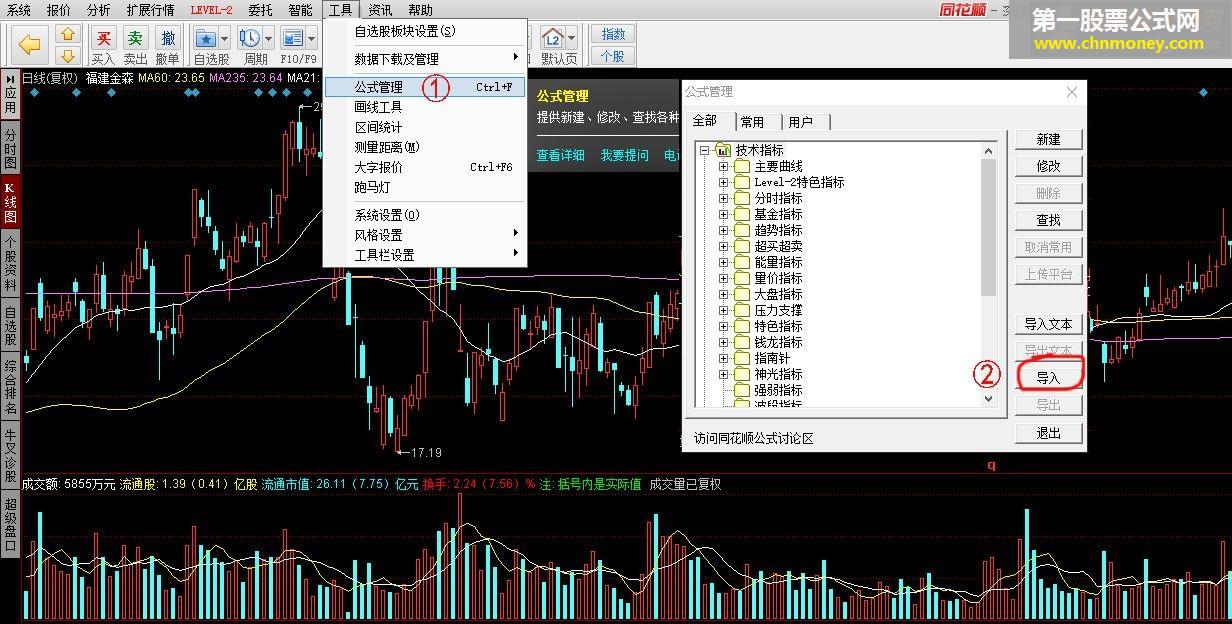This screenshot has height=624, width=1232.
Task: Click the folder icon beside 强弱指标
Action: [742, 390]
